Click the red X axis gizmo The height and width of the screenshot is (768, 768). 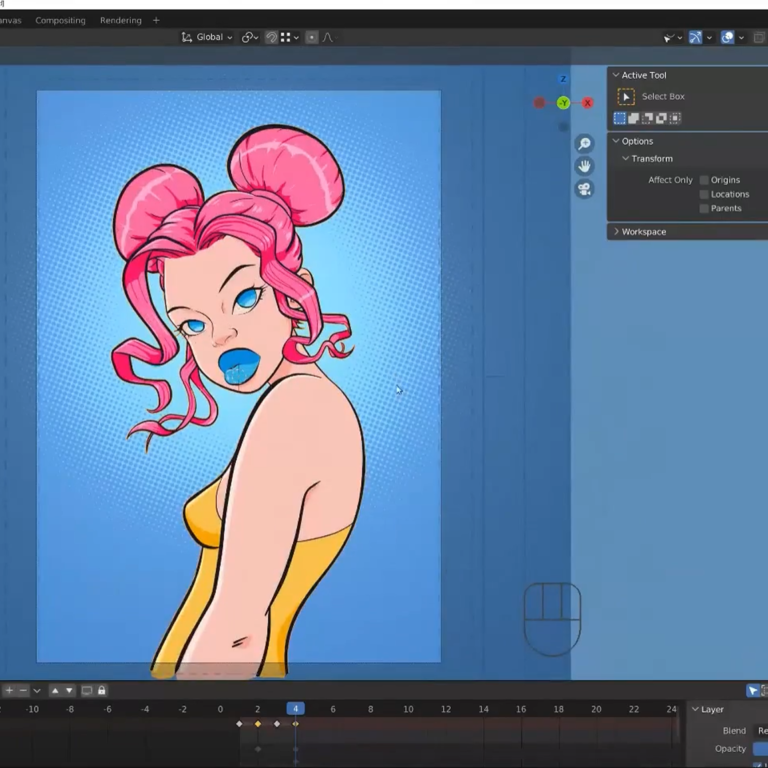click(x=587, y=103)
